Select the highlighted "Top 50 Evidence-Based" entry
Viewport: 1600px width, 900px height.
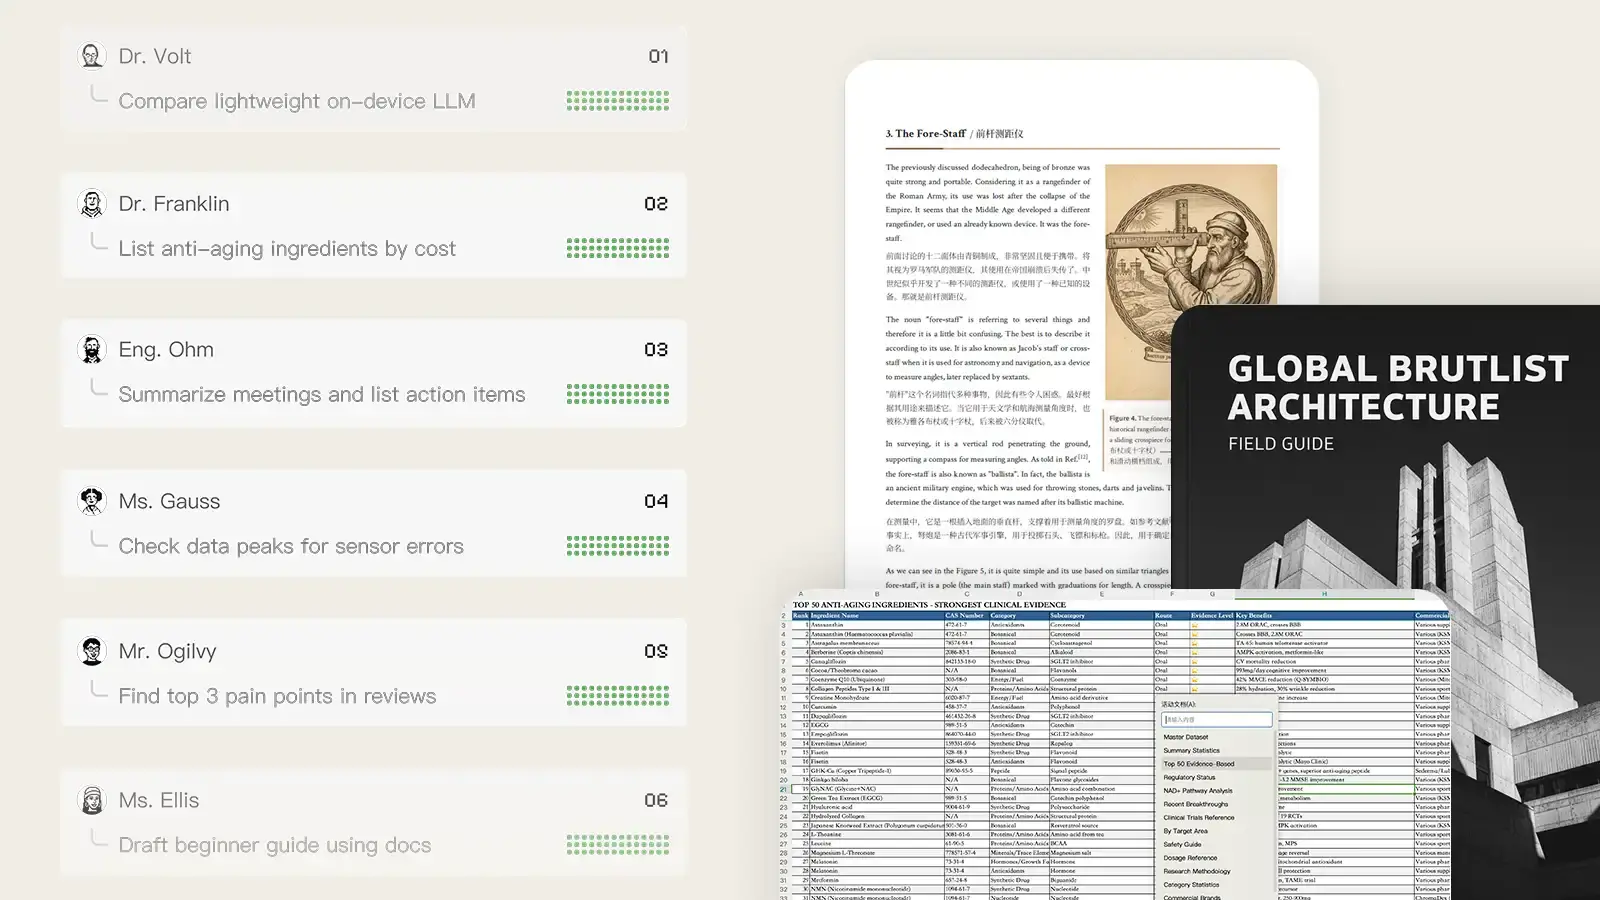[1199, 764]
